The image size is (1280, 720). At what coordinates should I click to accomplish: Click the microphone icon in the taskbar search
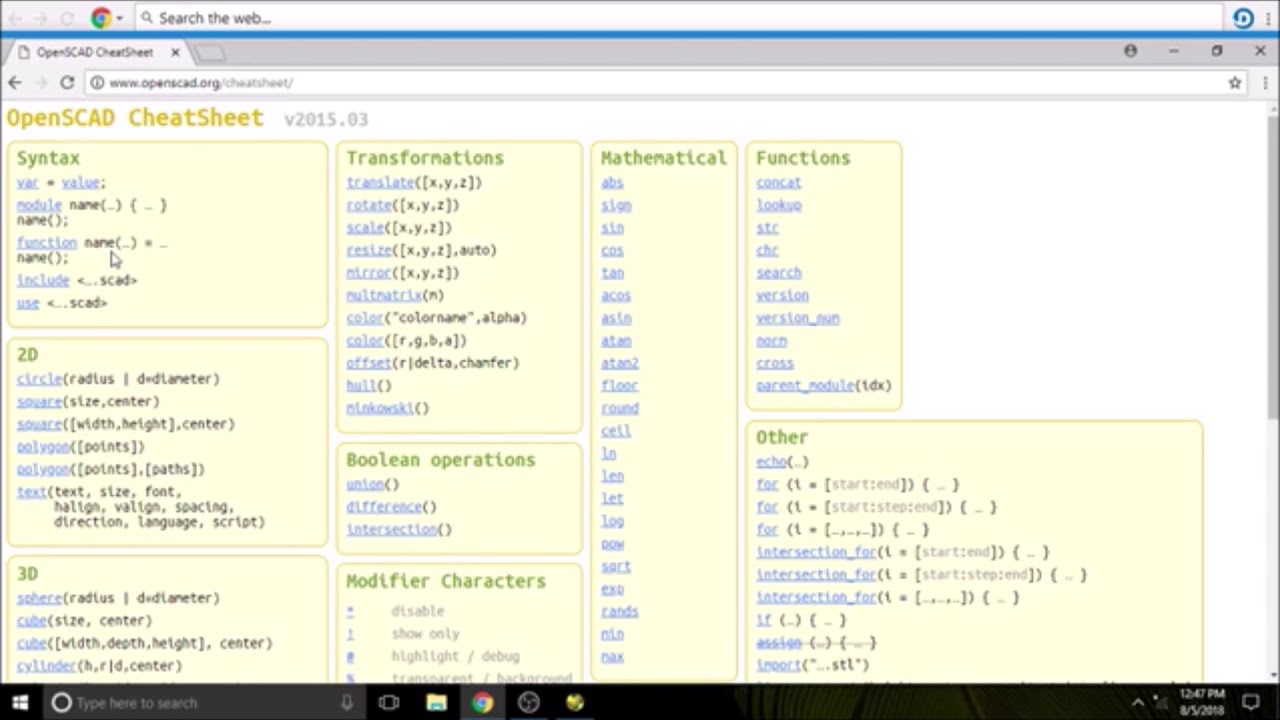pos(346,703)
